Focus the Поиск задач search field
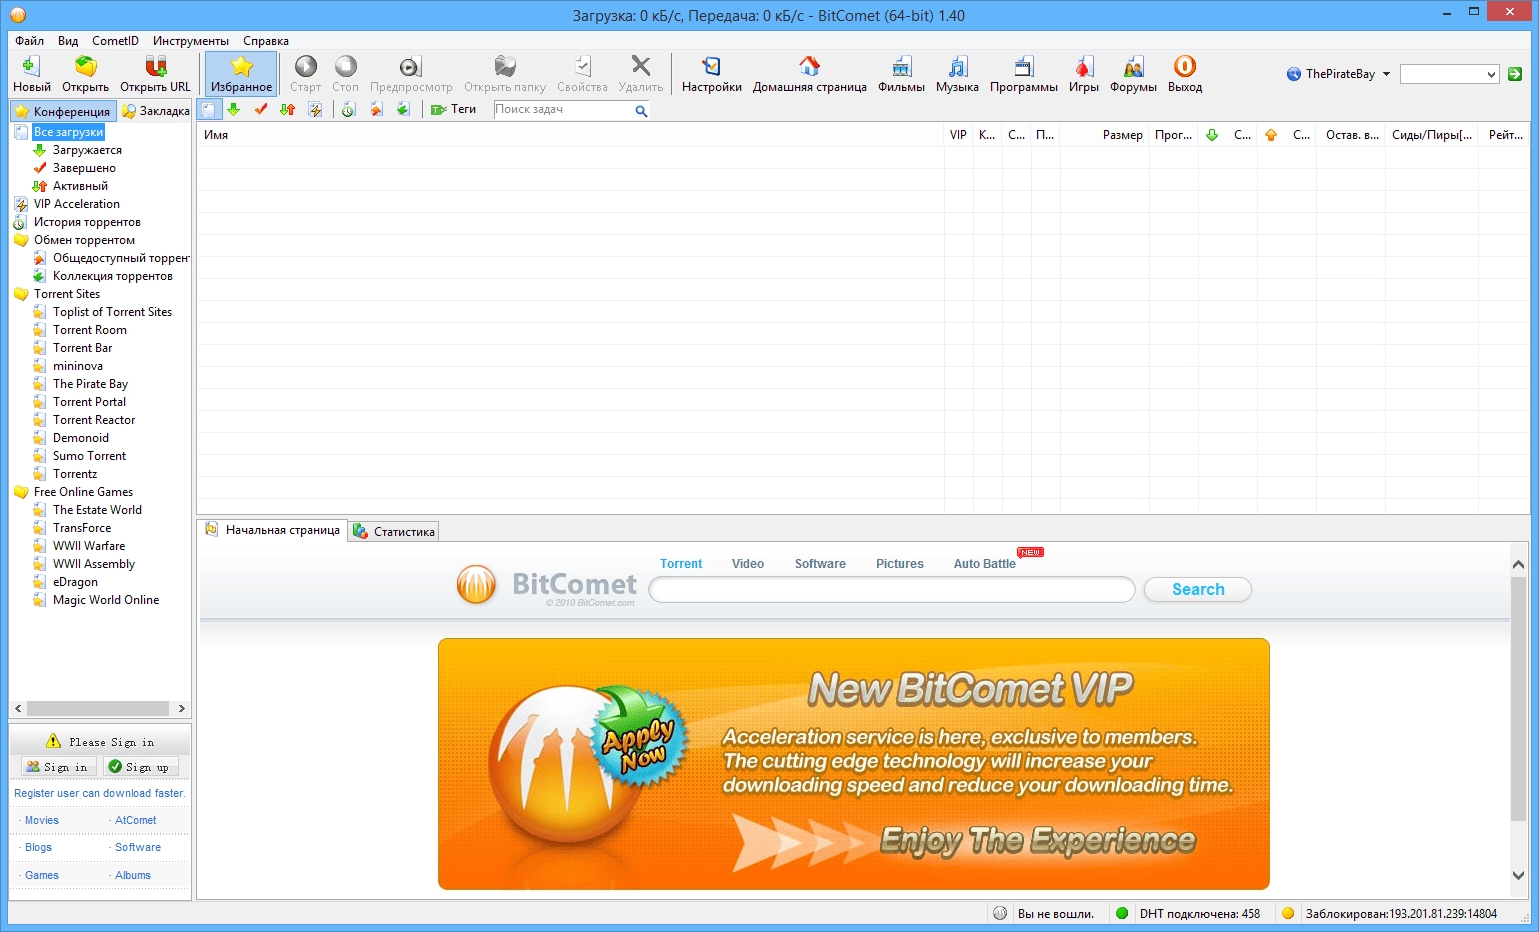This screenshot has height=932, width=1539. click(x=564, y=110)
